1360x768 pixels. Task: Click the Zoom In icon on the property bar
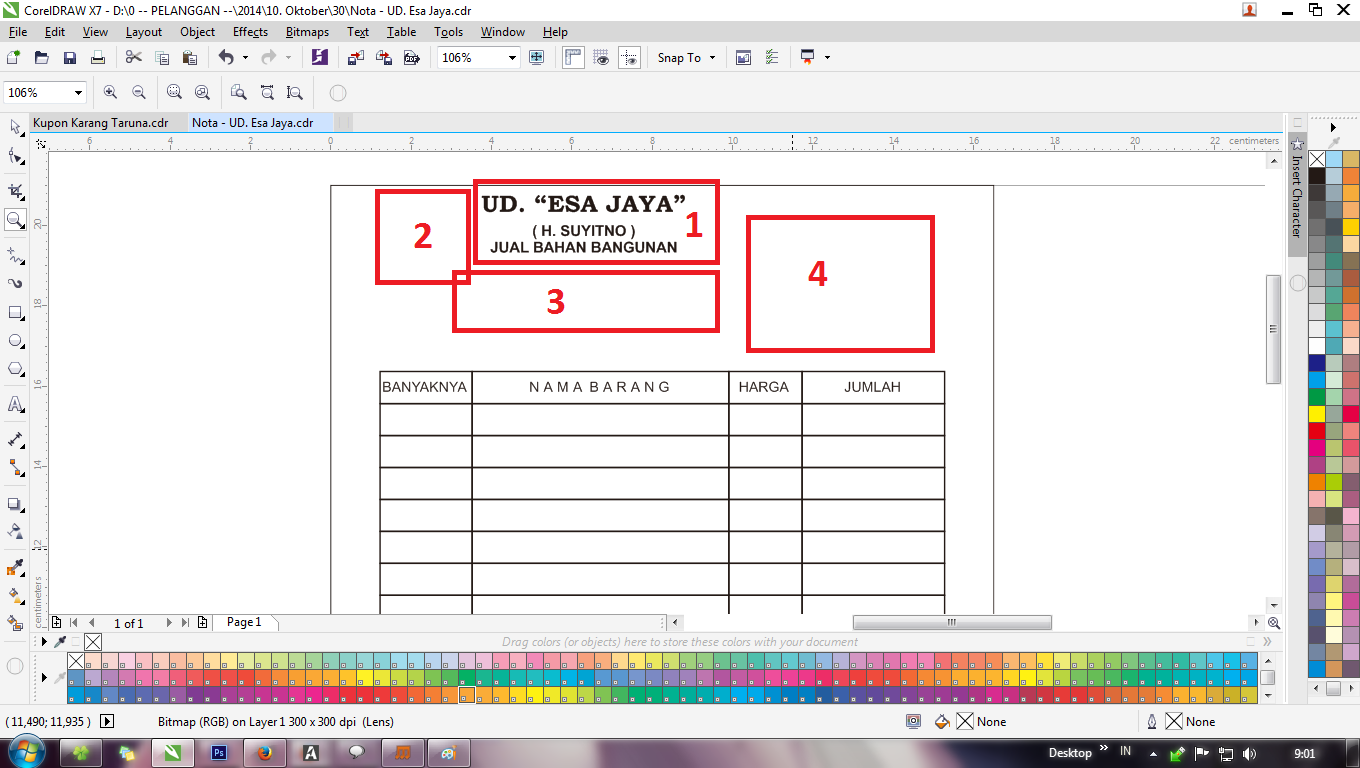pos(110,92)
